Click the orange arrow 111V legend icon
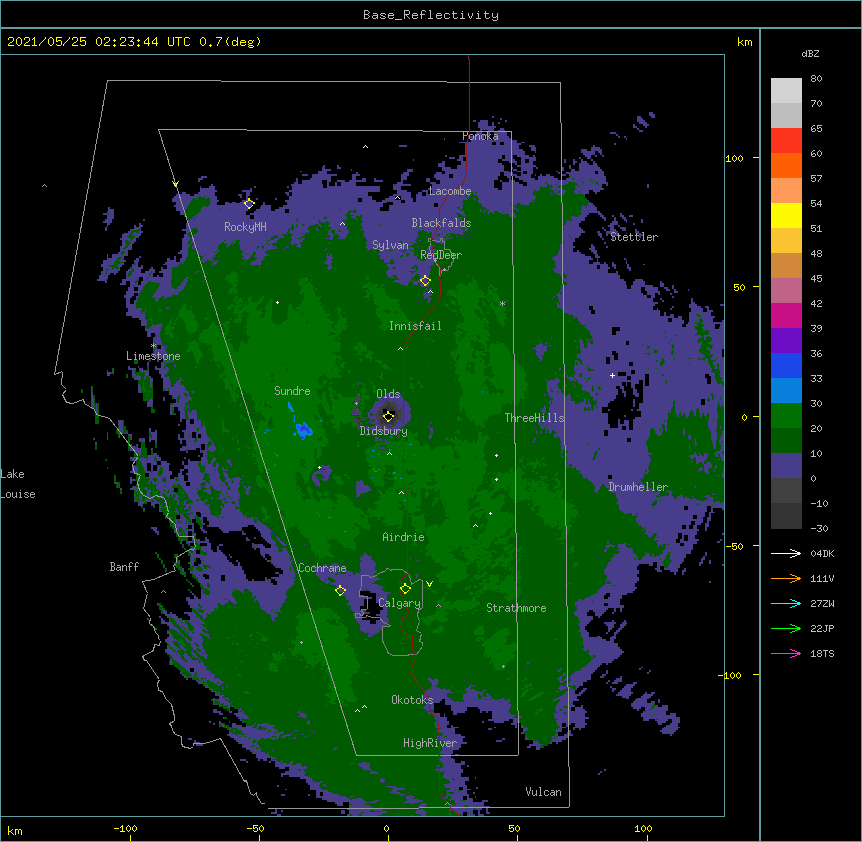The width and height of the screenshot is (862, 842). [786, 578]
